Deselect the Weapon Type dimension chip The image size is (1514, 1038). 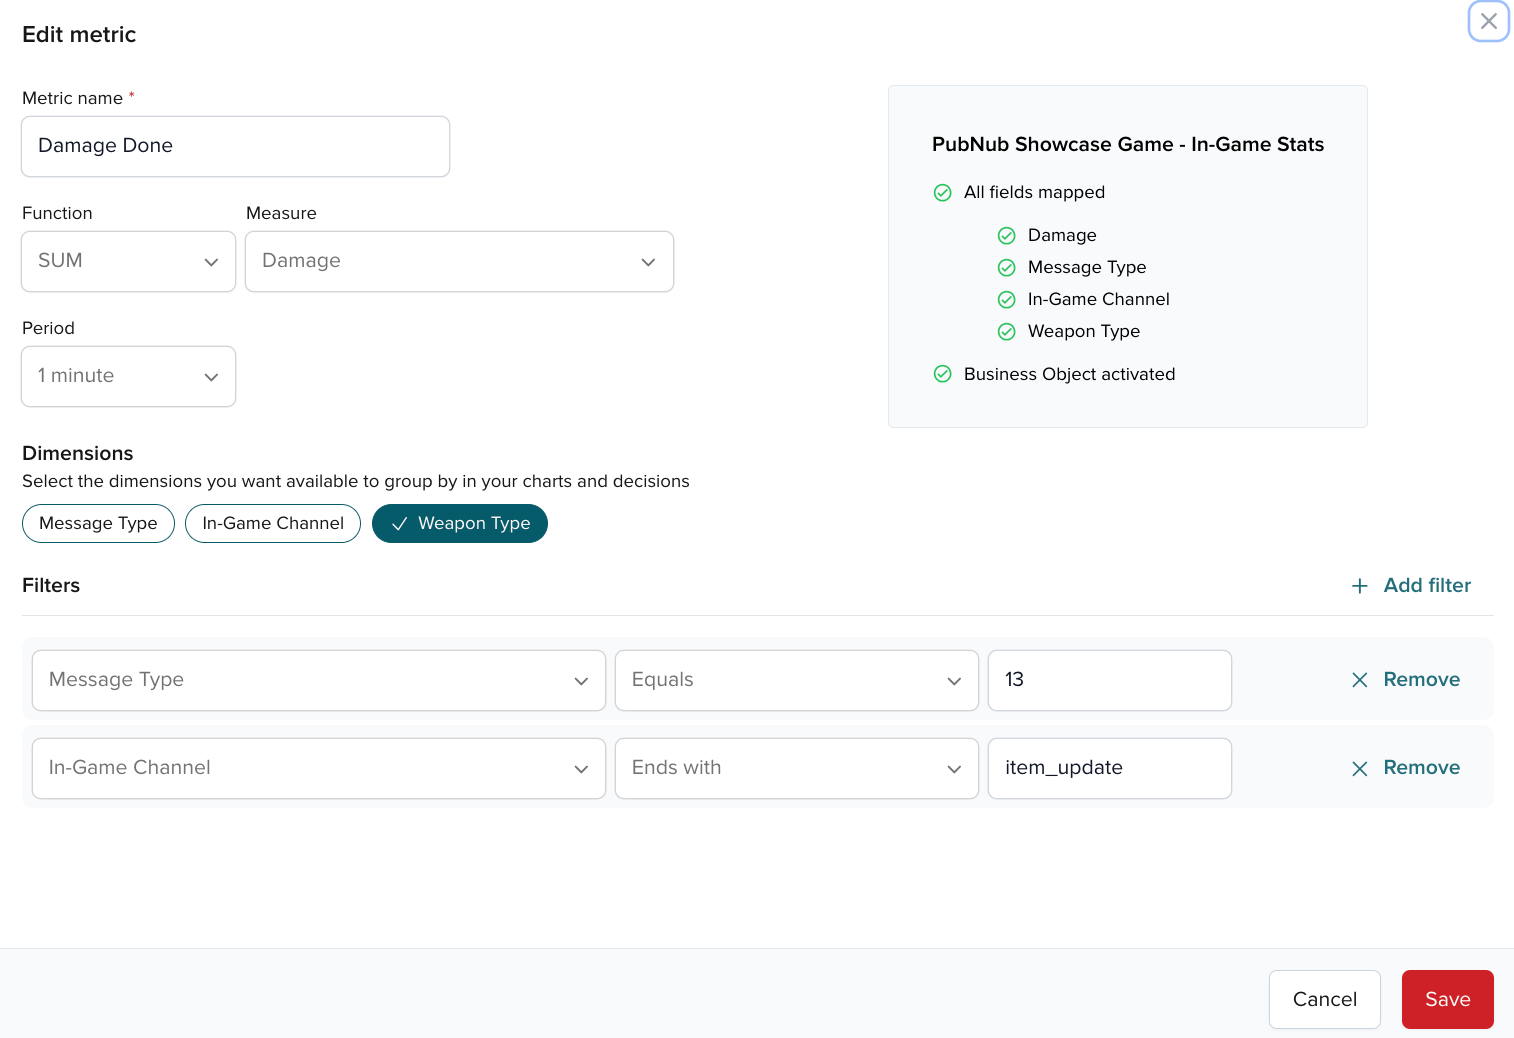[460, 524]
